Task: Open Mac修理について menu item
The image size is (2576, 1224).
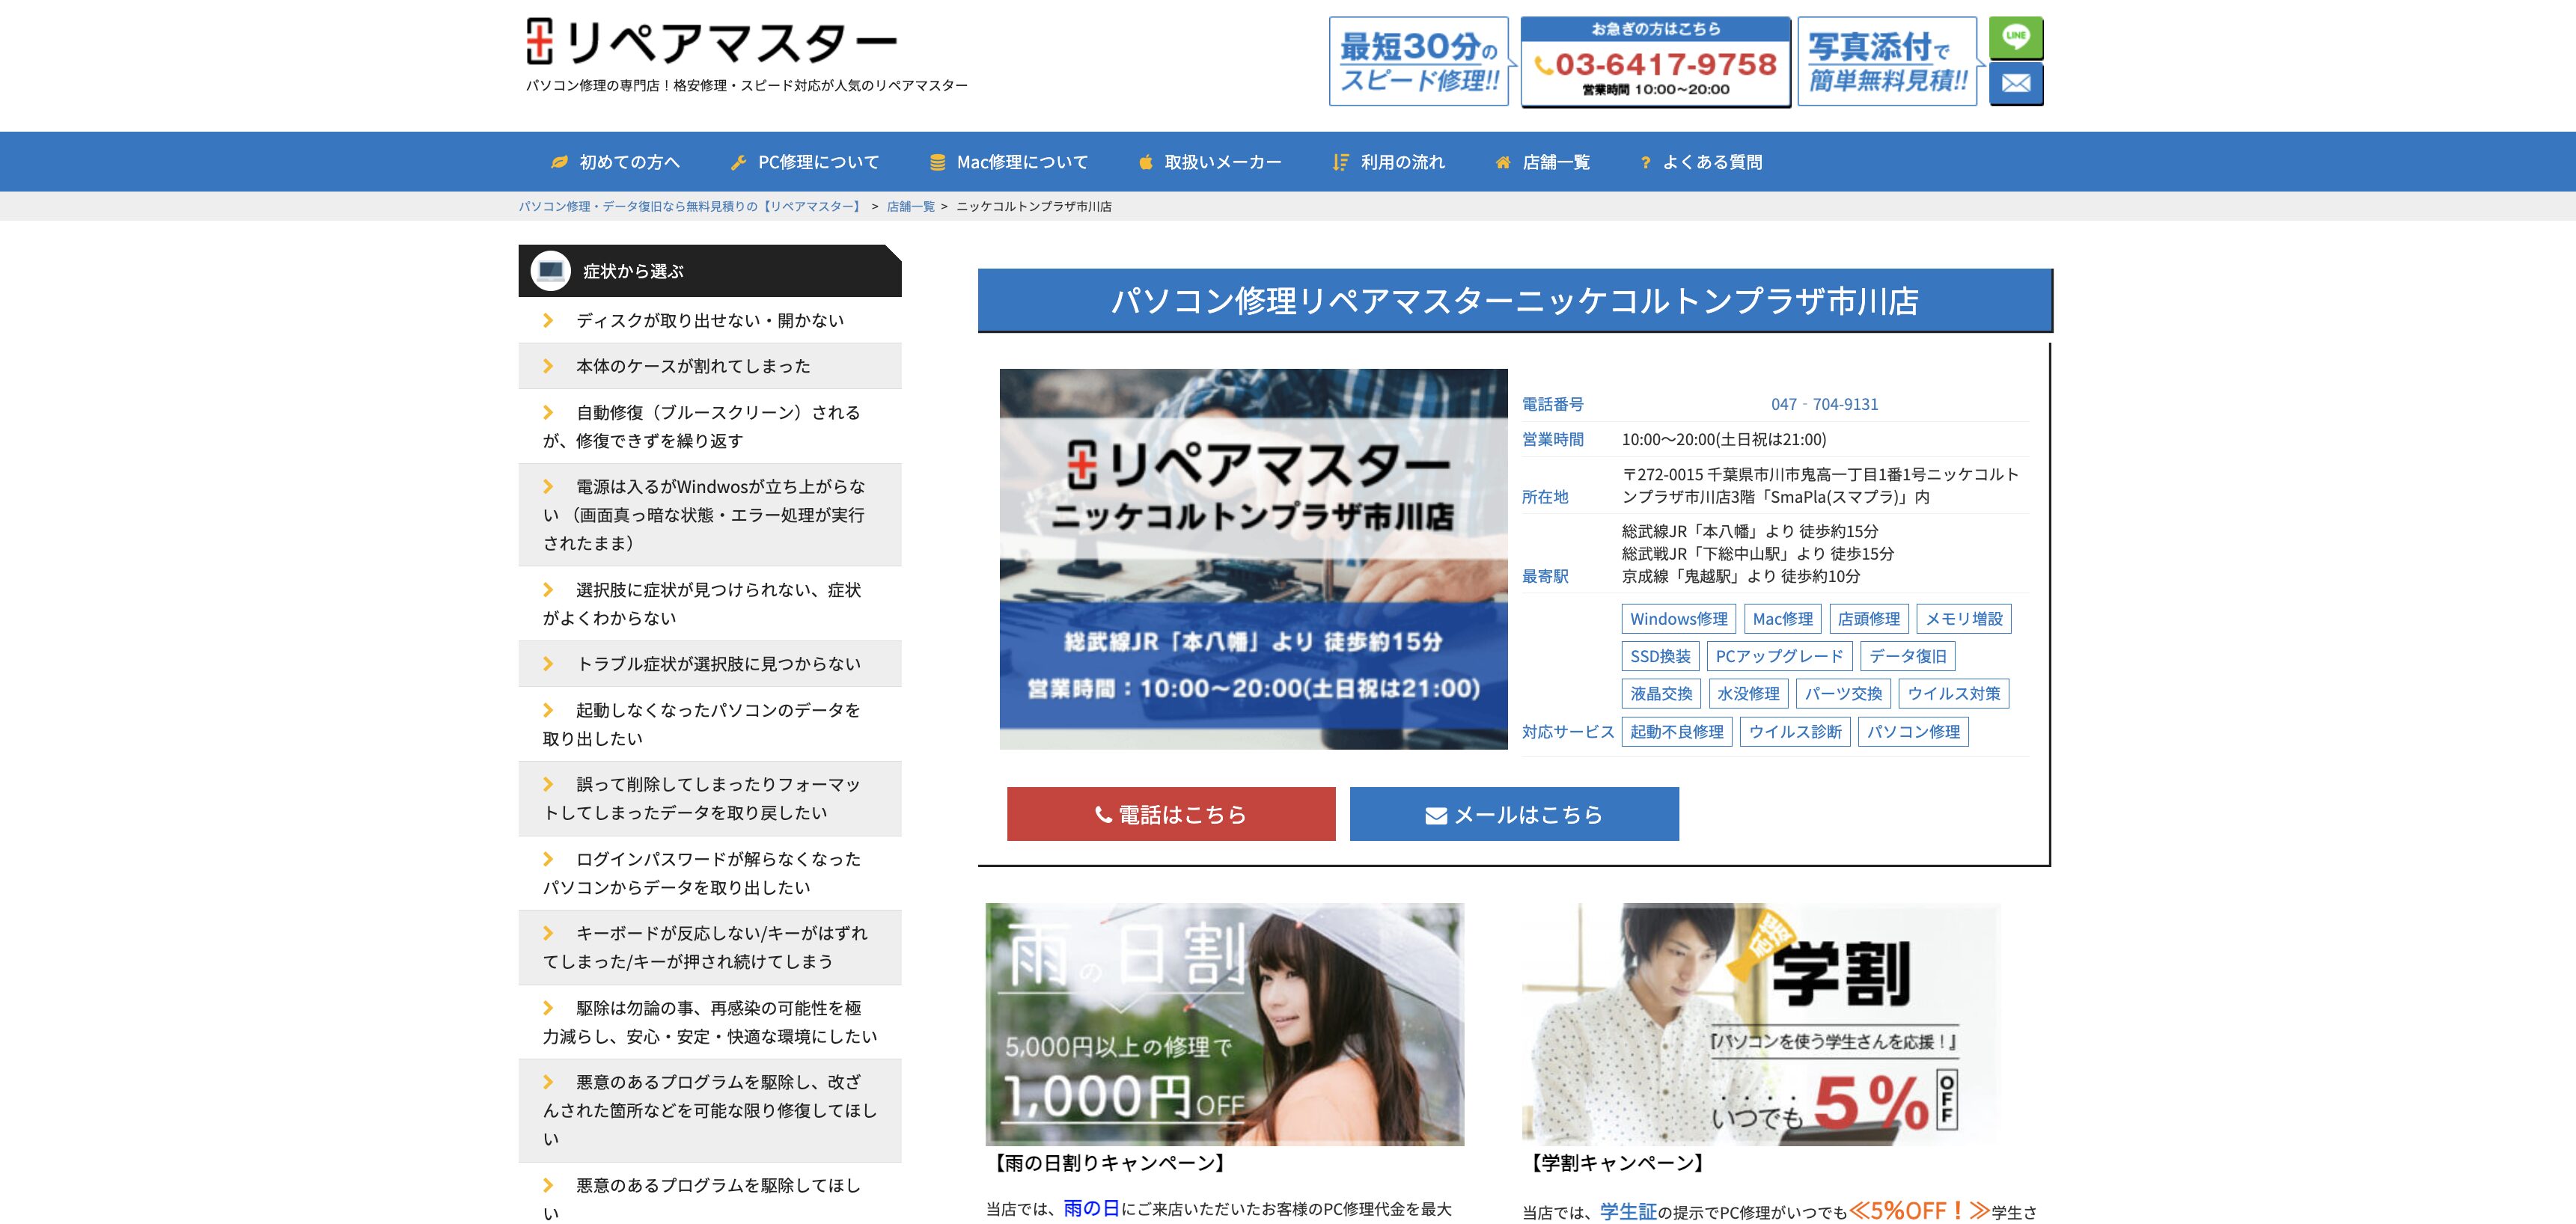Action: (x=1009, y=162)
